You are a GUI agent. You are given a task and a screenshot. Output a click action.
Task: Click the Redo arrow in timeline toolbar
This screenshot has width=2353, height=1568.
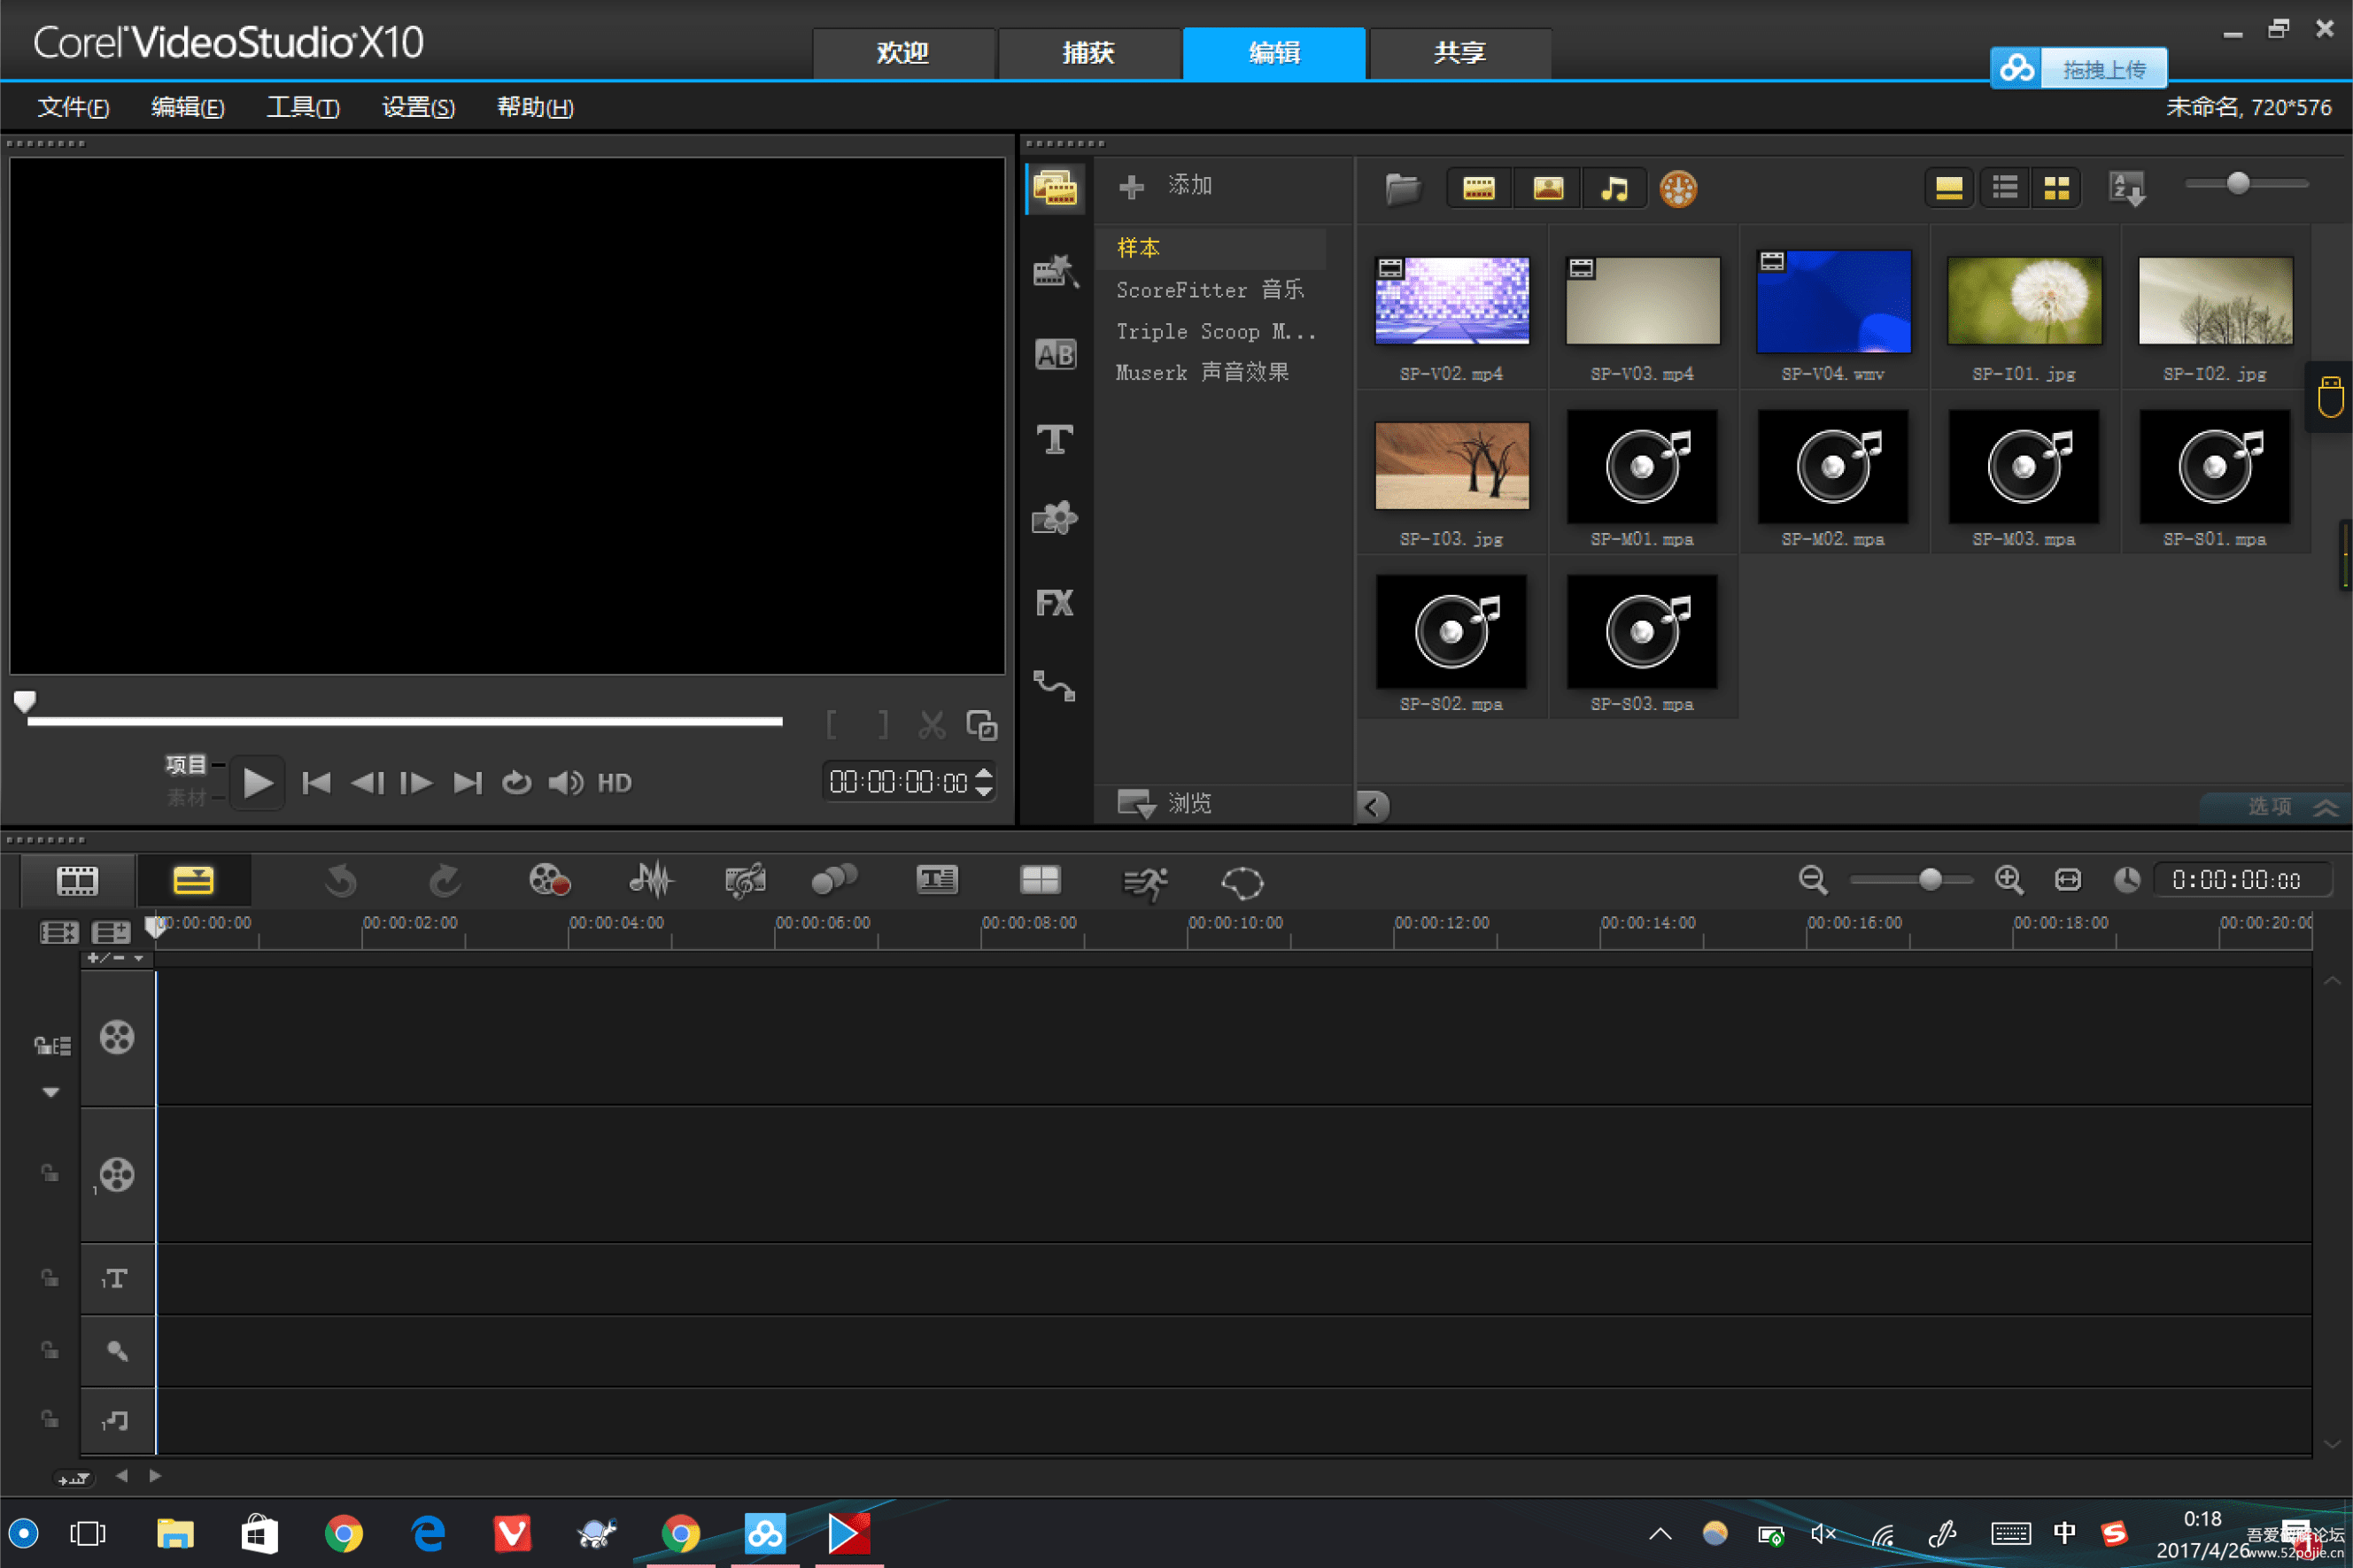(x=444, y=881)
